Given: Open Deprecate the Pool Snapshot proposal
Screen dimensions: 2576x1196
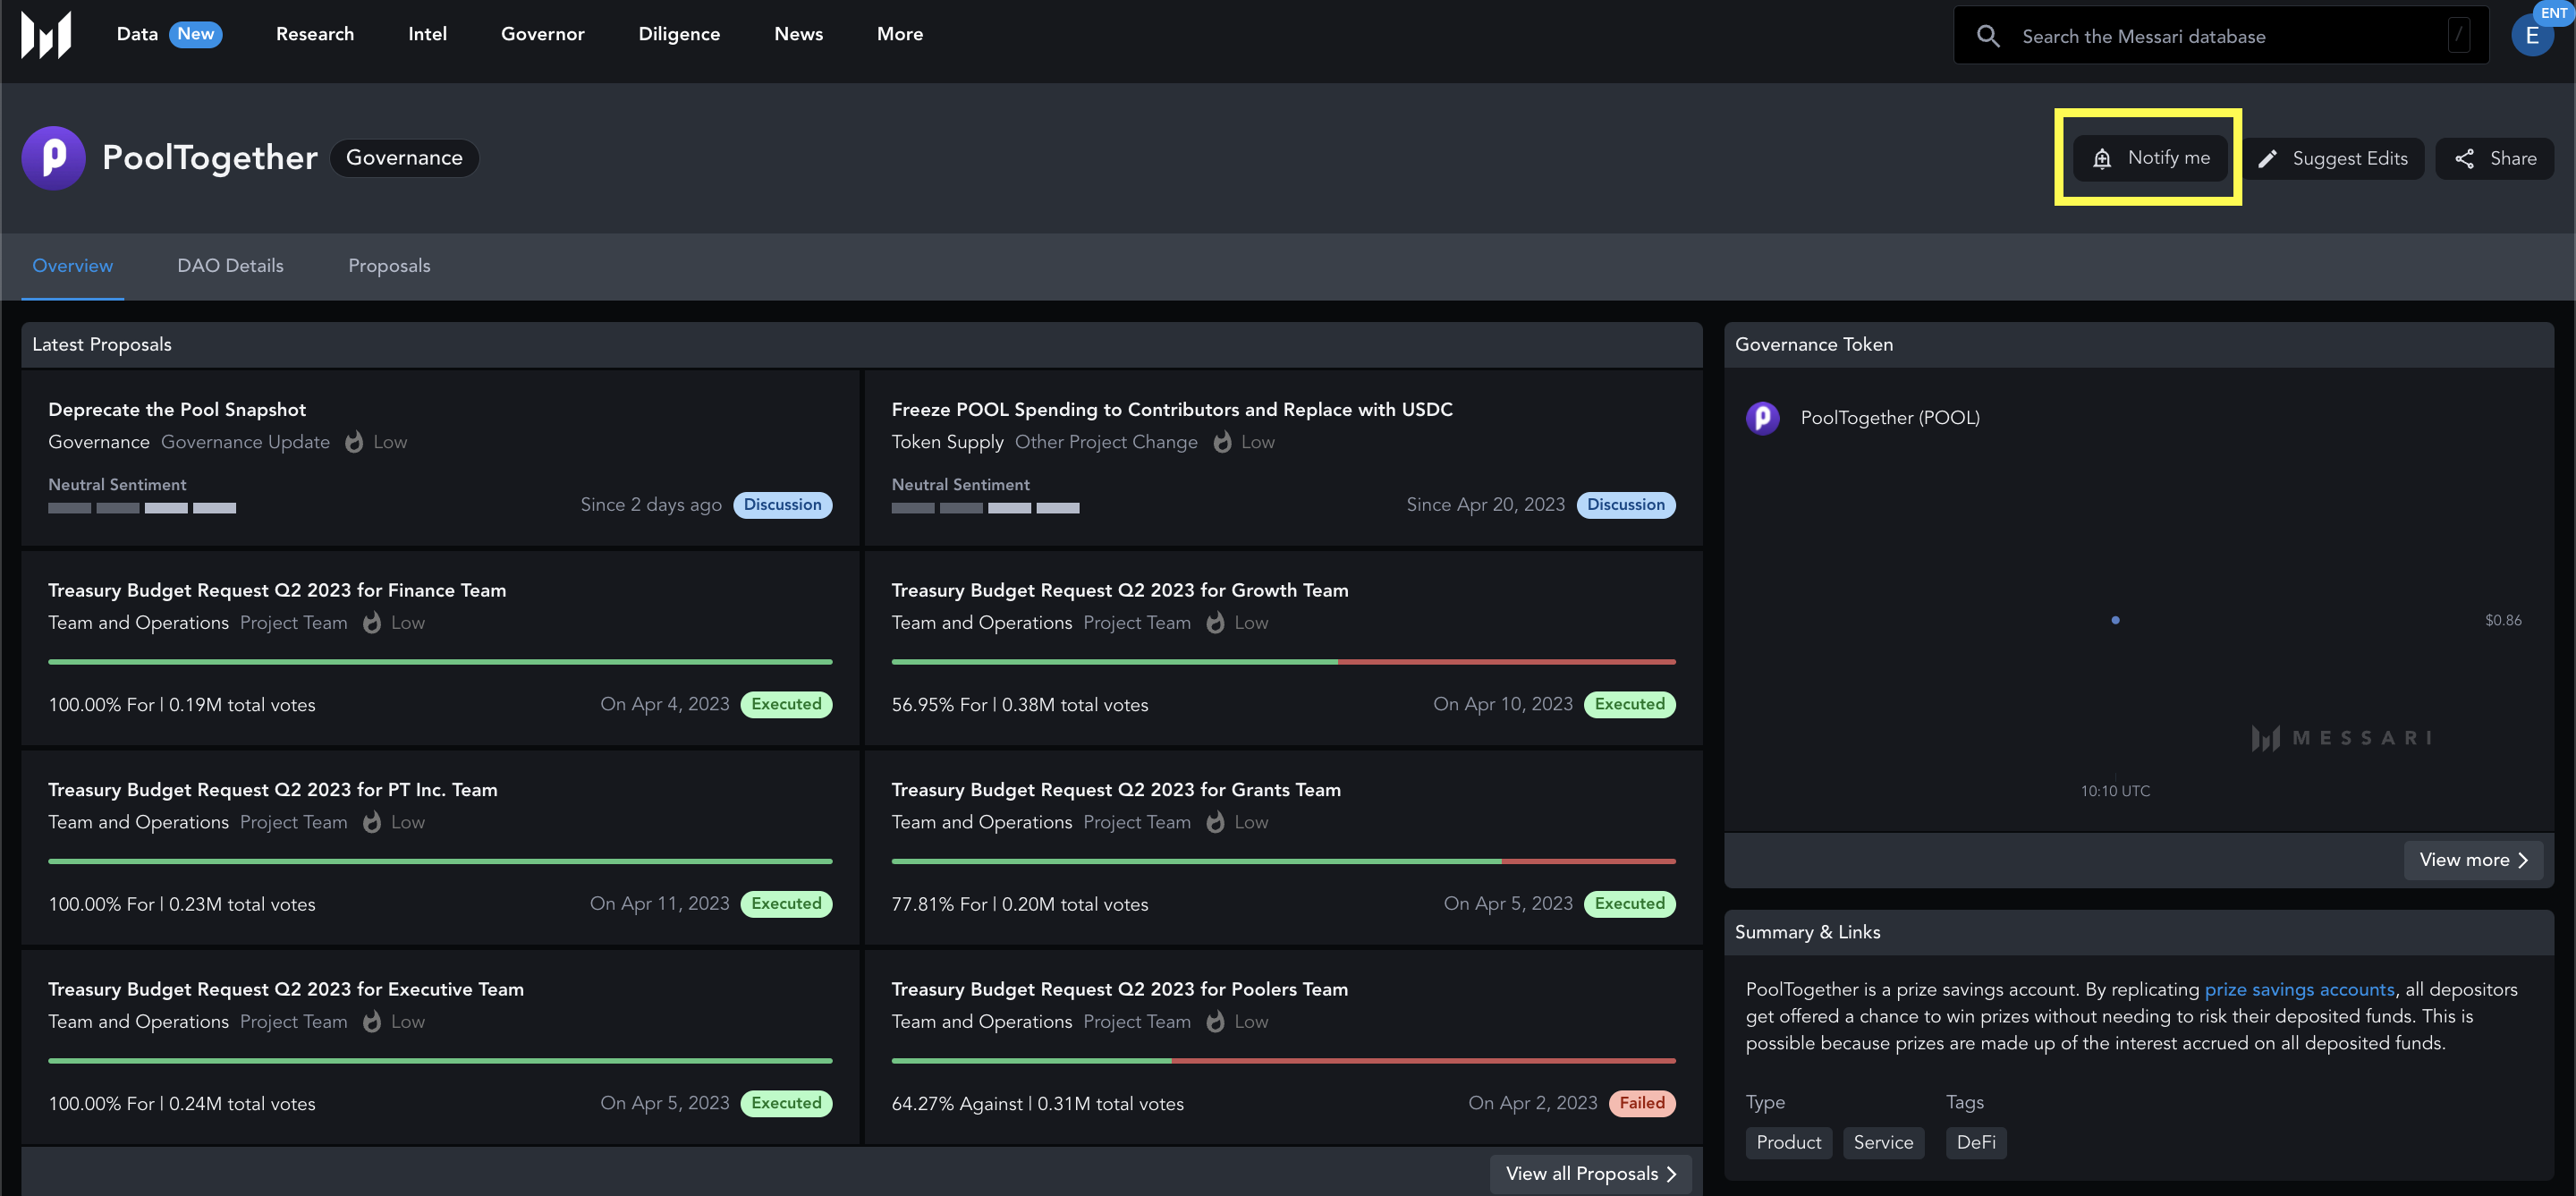Looking at the screenshot, I should (177, 409).
